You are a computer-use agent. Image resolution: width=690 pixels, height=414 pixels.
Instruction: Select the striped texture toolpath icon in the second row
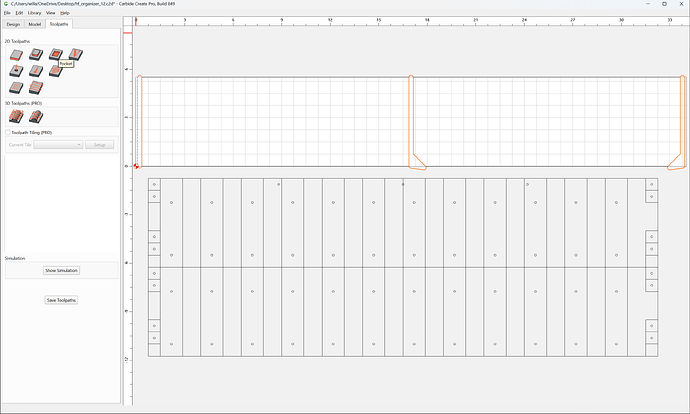click(x=56, y=71)
